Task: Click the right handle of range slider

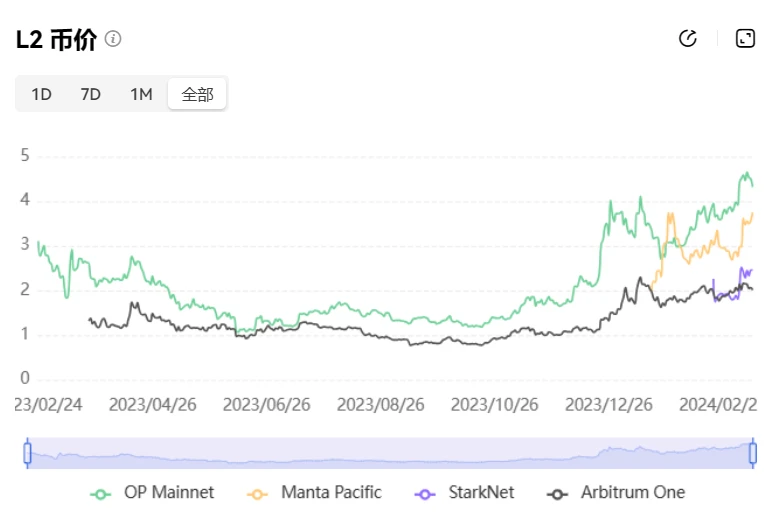Action: click(752, 453)
